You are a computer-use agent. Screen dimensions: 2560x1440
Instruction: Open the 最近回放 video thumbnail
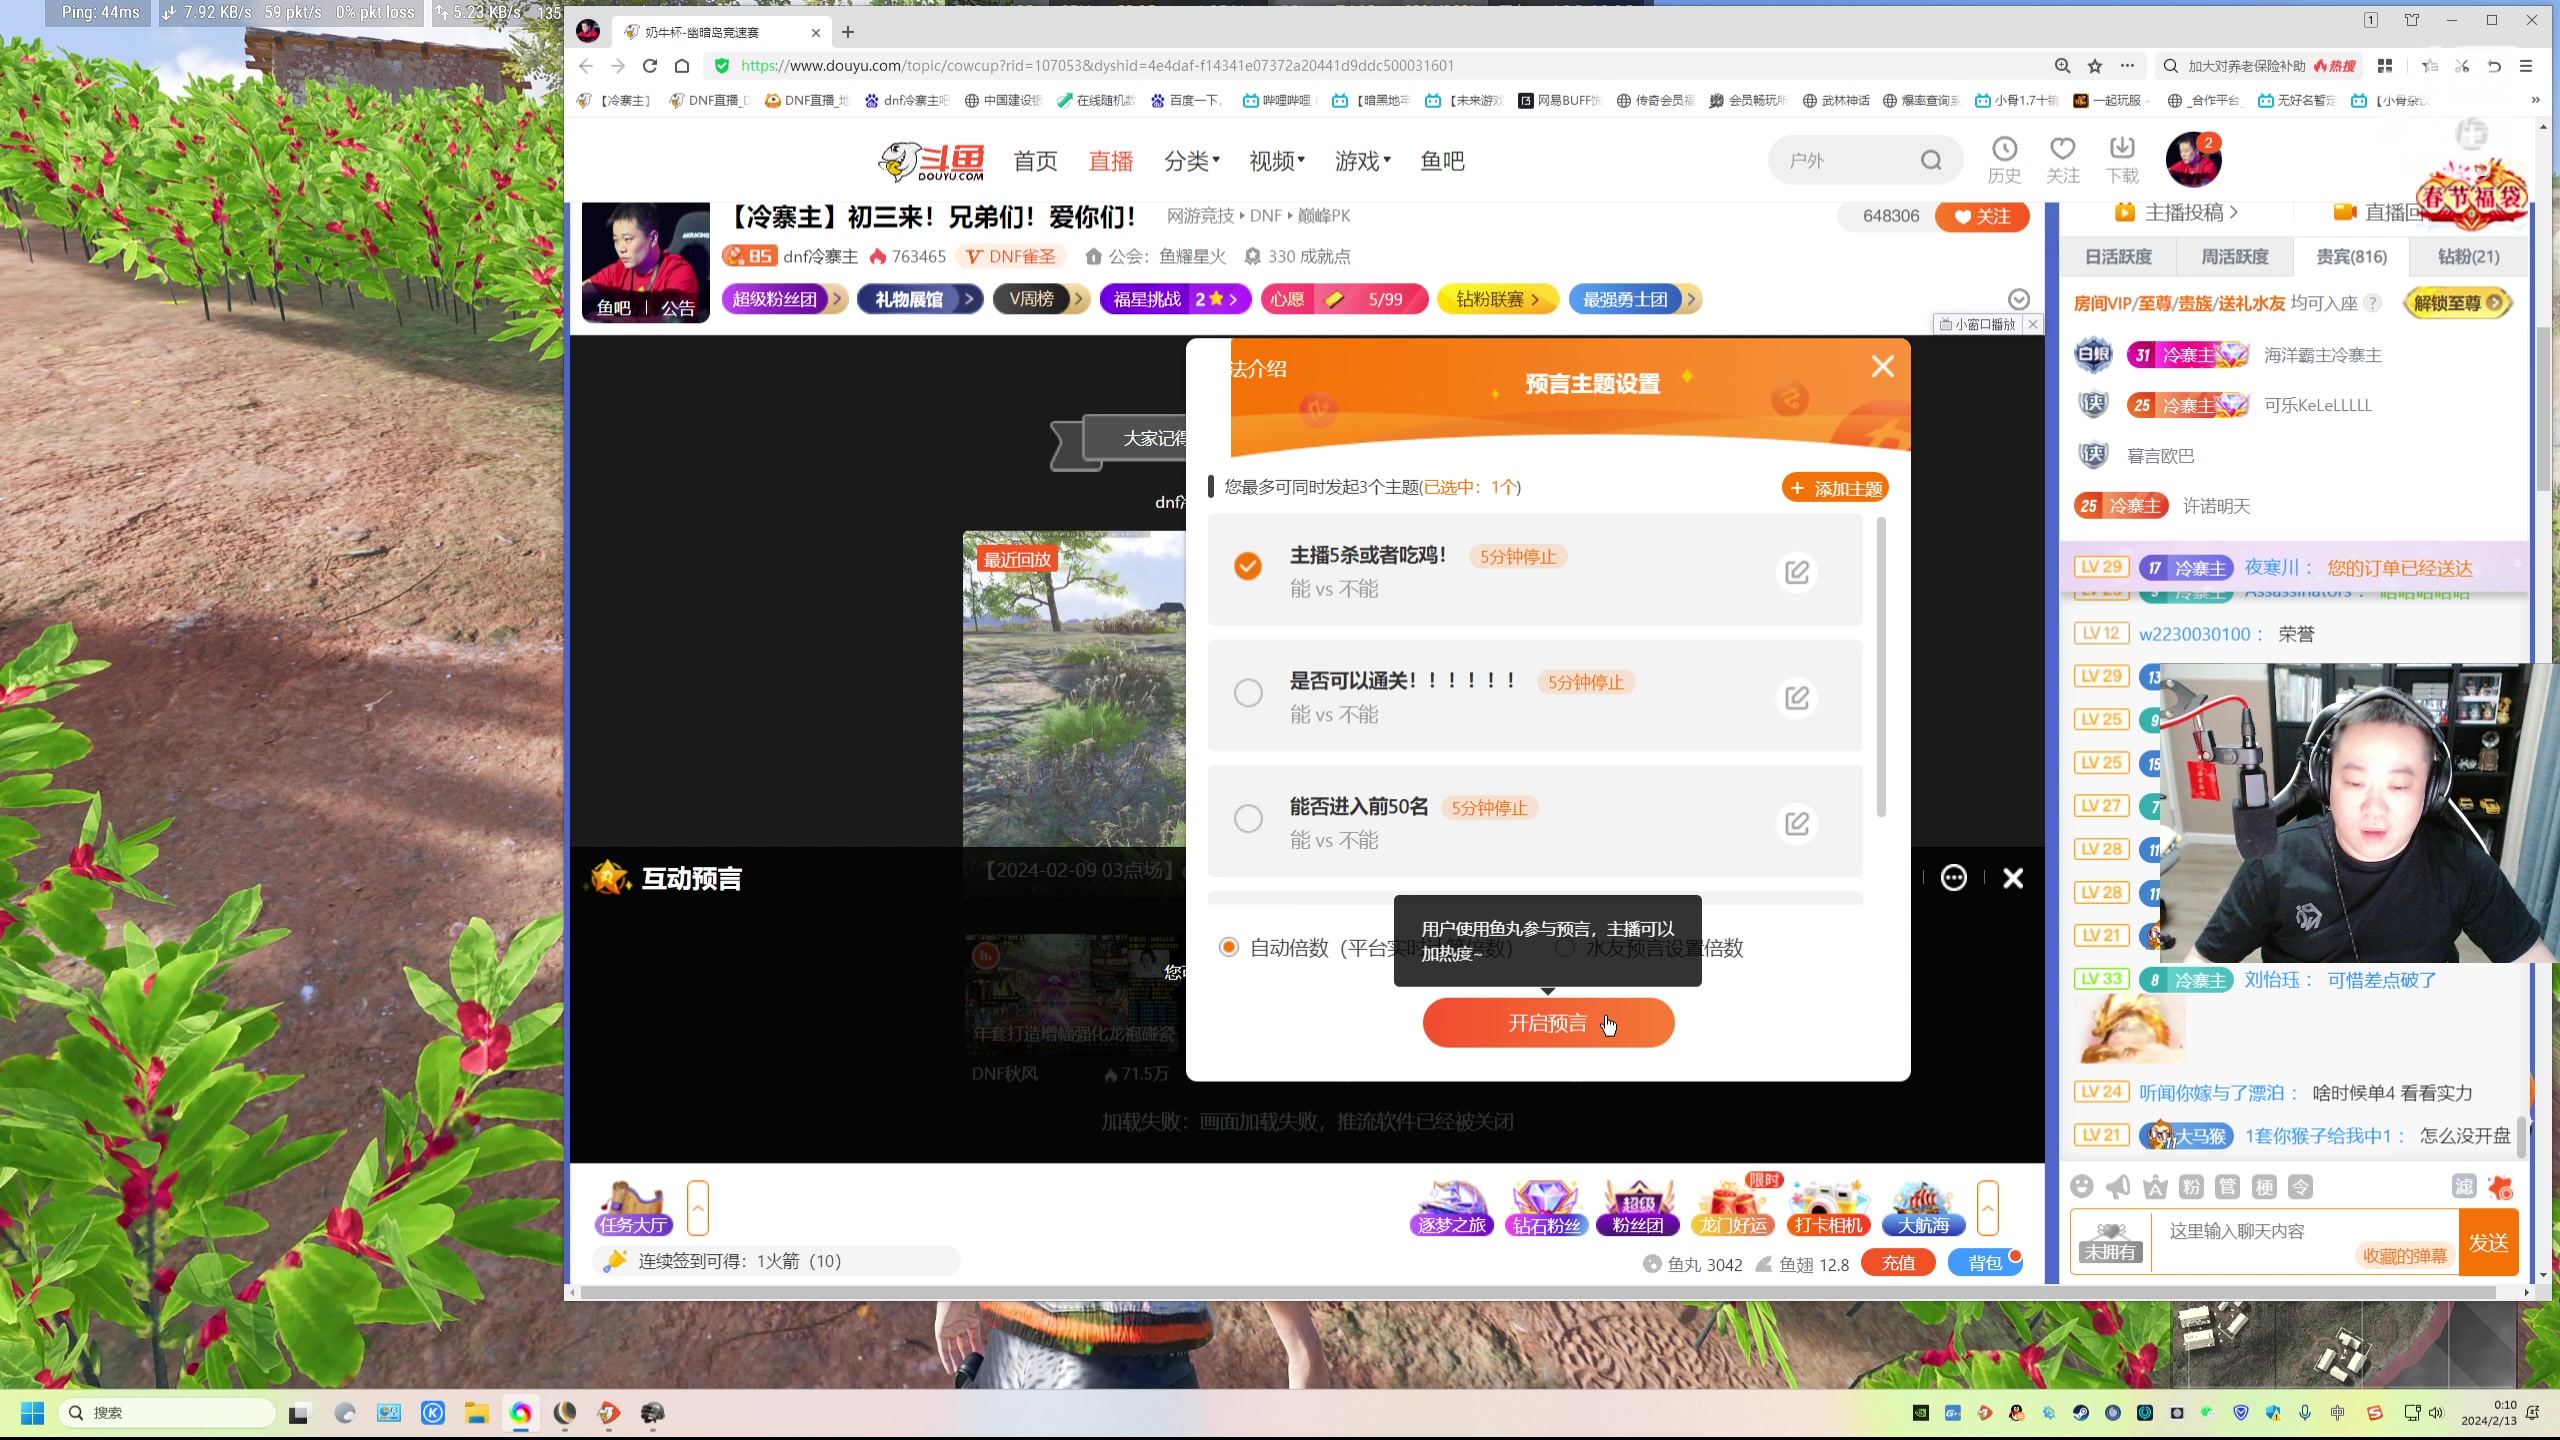pos(1074,690)
